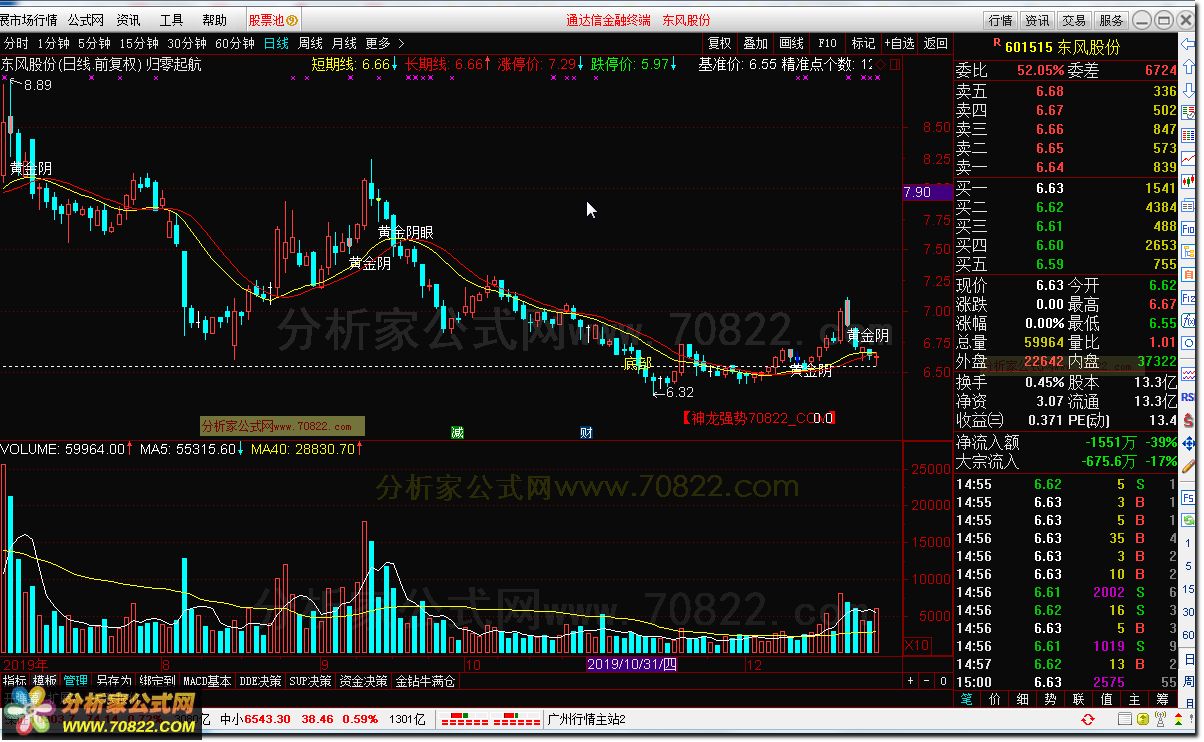Click the 资讯 button at top right
The height and width of the screenshot is (742, 1204).
1037,20
